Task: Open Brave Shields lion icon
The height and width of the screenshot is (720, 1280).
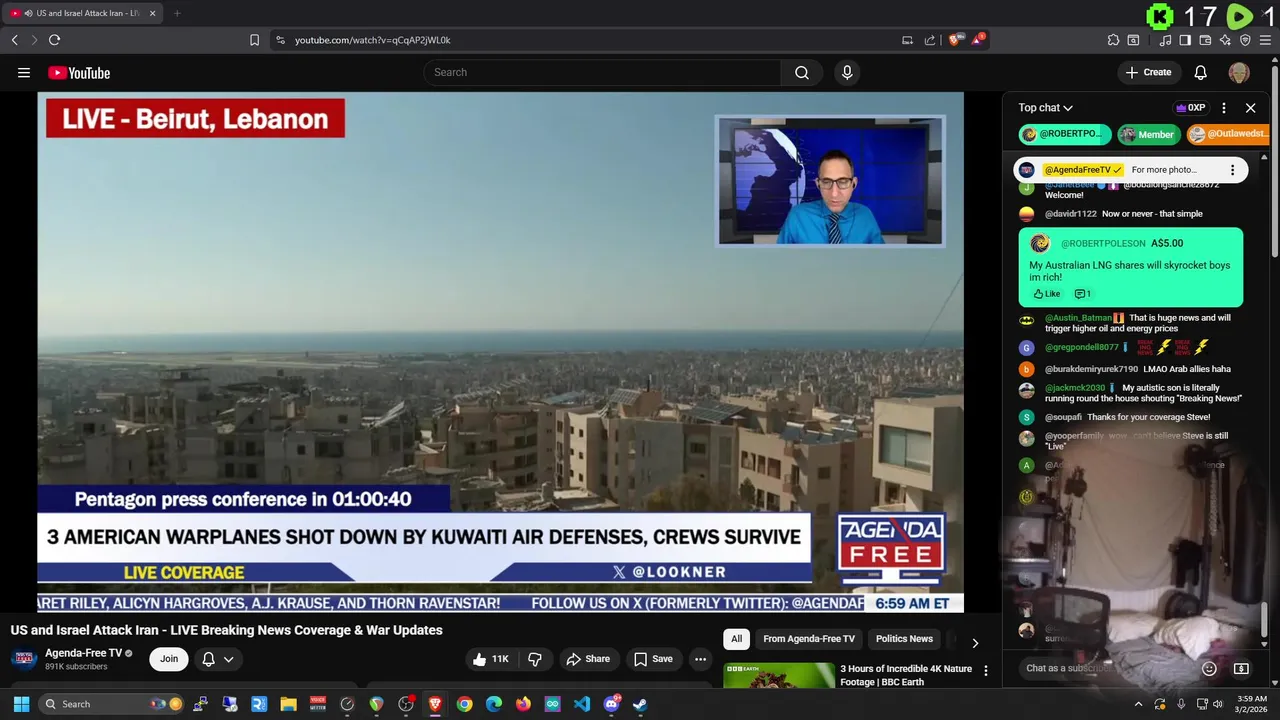Action: (954, 40)
